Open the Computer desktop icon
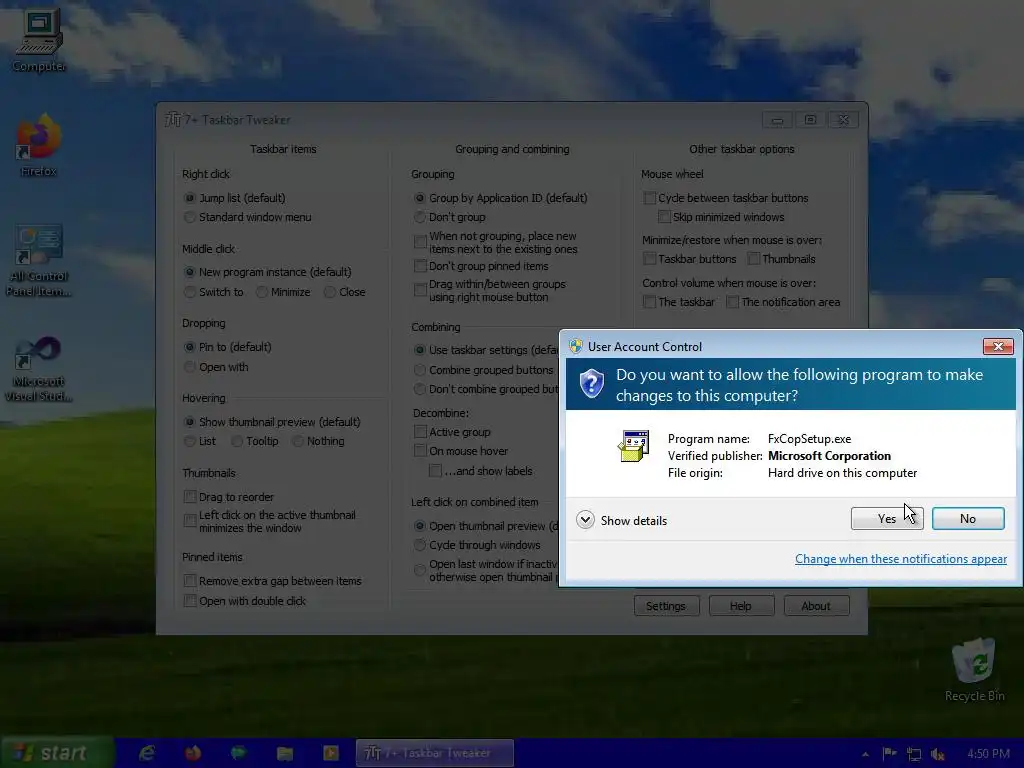Viewport: 1024px width, 768px height. click(x=39, y=40)
